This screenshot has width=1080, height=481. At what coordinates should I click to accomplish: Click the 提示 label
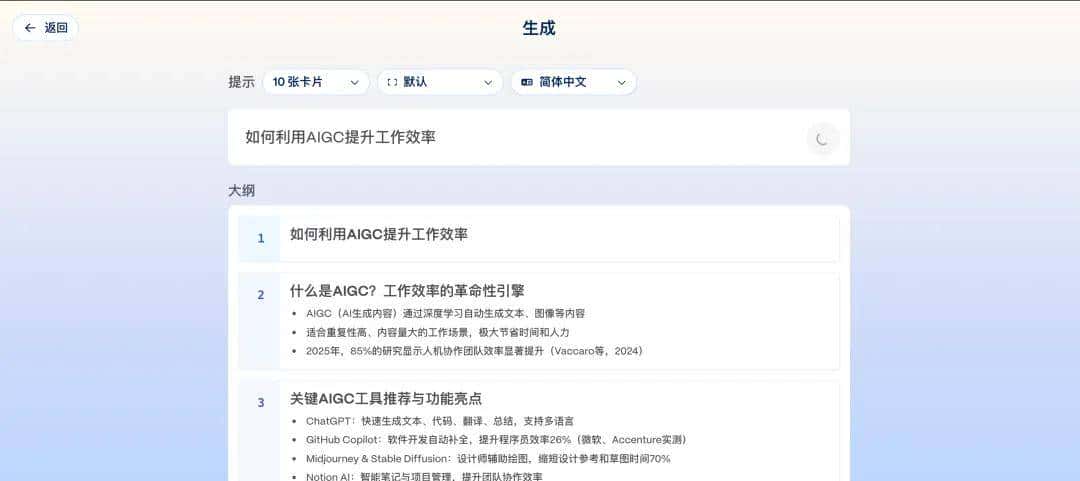tap(242, 82)
